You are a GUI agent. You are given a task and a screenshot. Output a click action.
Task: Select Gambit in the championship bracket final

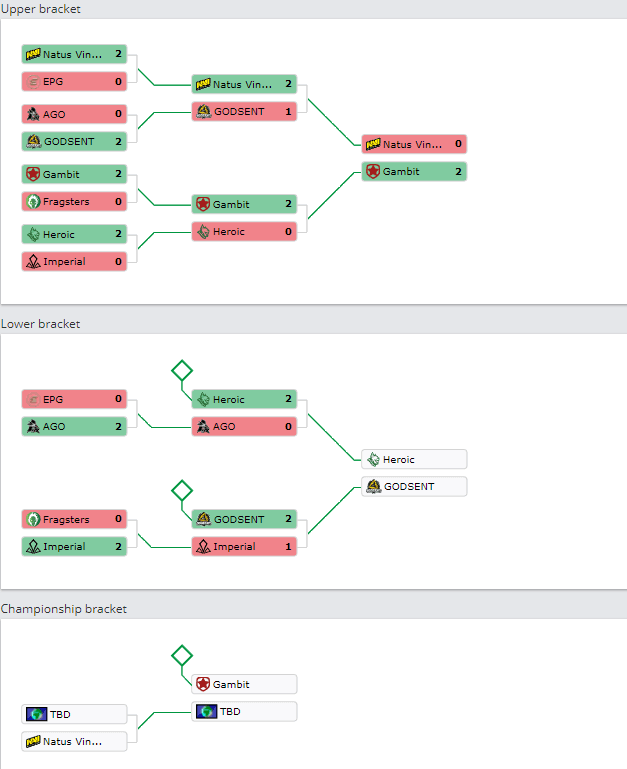[244, 684]
